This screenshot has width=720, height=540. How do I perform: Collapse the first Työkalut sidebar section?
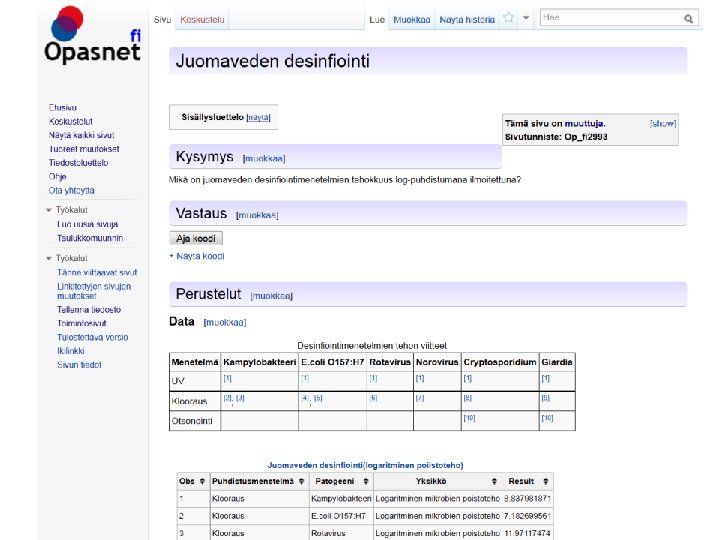67,210
